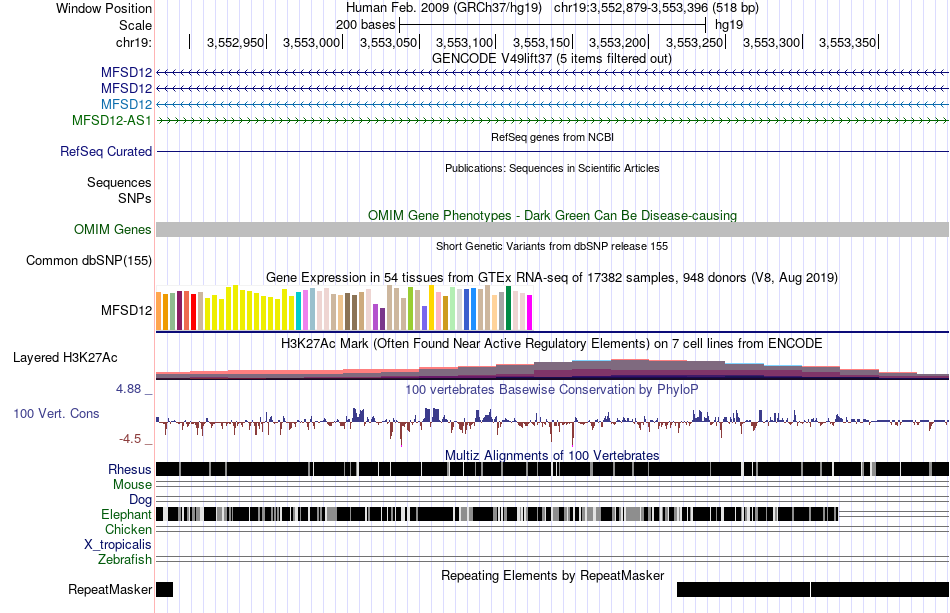Click the RepeatMasker track label
The image size is (950, 613).
tap(110, 590)
